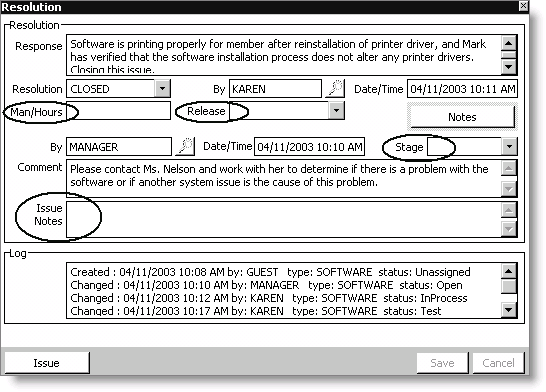This screenshot has height=392, width=546.
Task: Open the Notes button
Action: (x=462, y=117)
